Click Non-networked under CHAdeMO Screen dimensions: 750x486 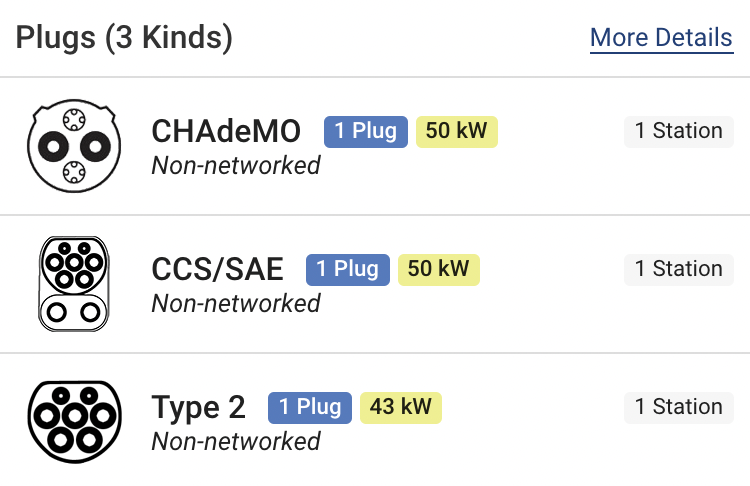pyautogui.click(x=236, y=166)
